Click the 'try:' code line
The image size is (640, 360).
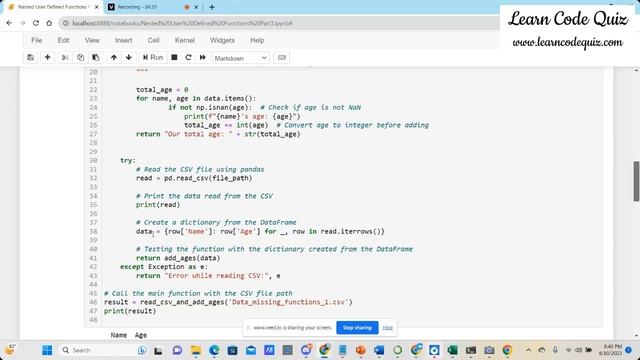pos(128,160)
